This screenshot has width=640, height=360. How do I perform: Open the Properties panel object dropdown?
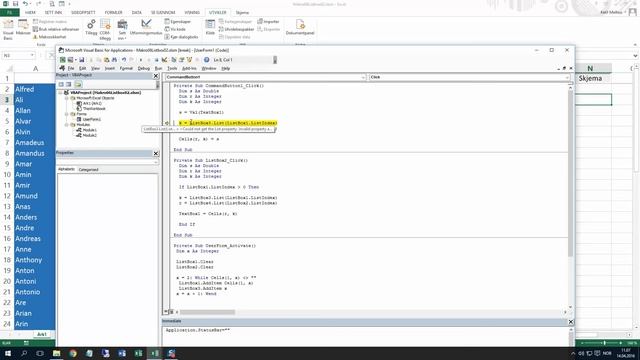tap(156, 162)
